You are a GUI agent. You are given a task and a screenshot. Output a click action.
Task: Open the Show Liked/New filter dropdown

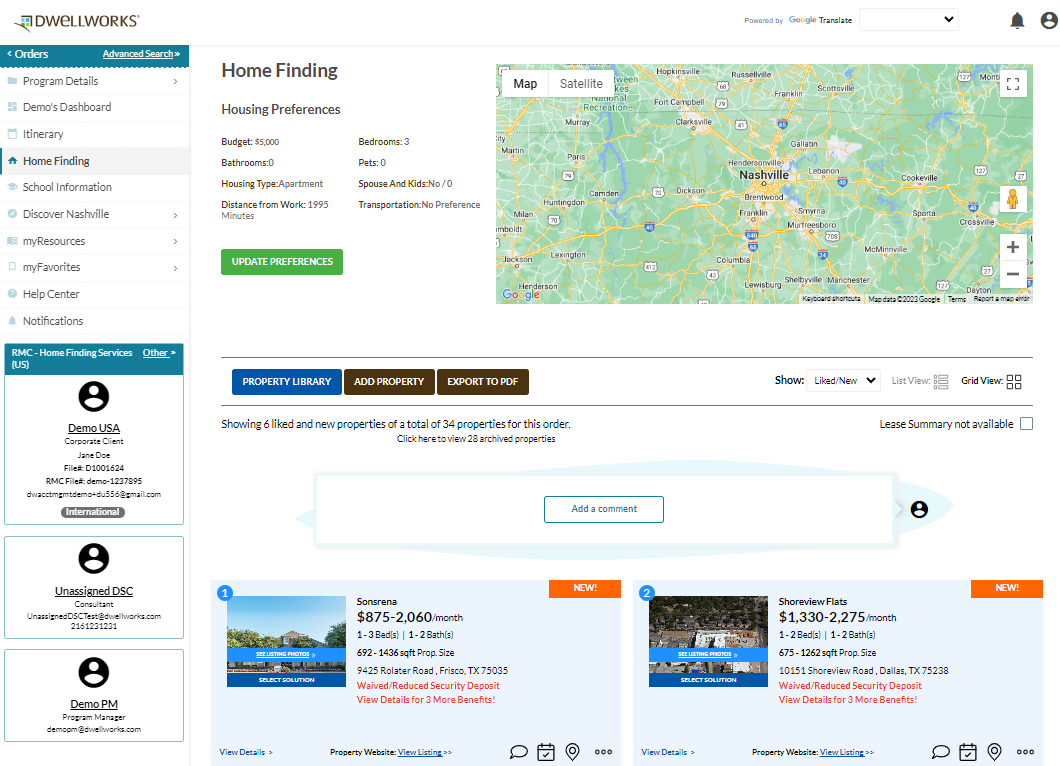[x=843, y=380]
